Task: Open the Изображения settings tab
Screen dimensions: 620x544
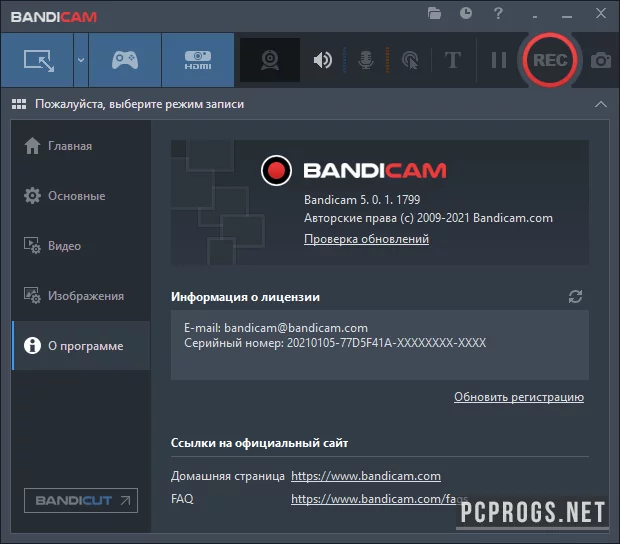Action: coord(81,296)
